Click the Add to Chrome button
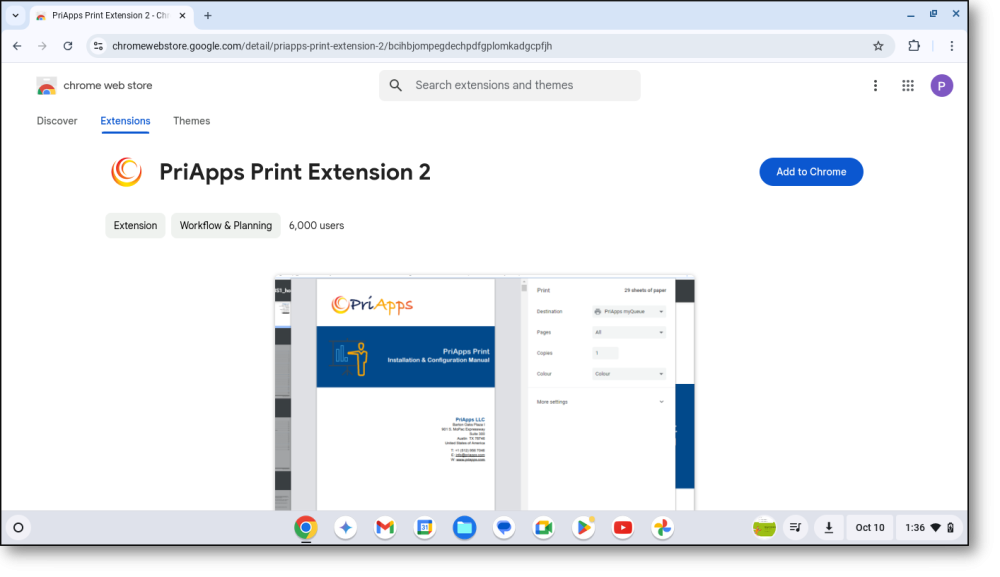Image resolution: width=1000 pixels, height=577 pixels. click(x=811, y=172)
